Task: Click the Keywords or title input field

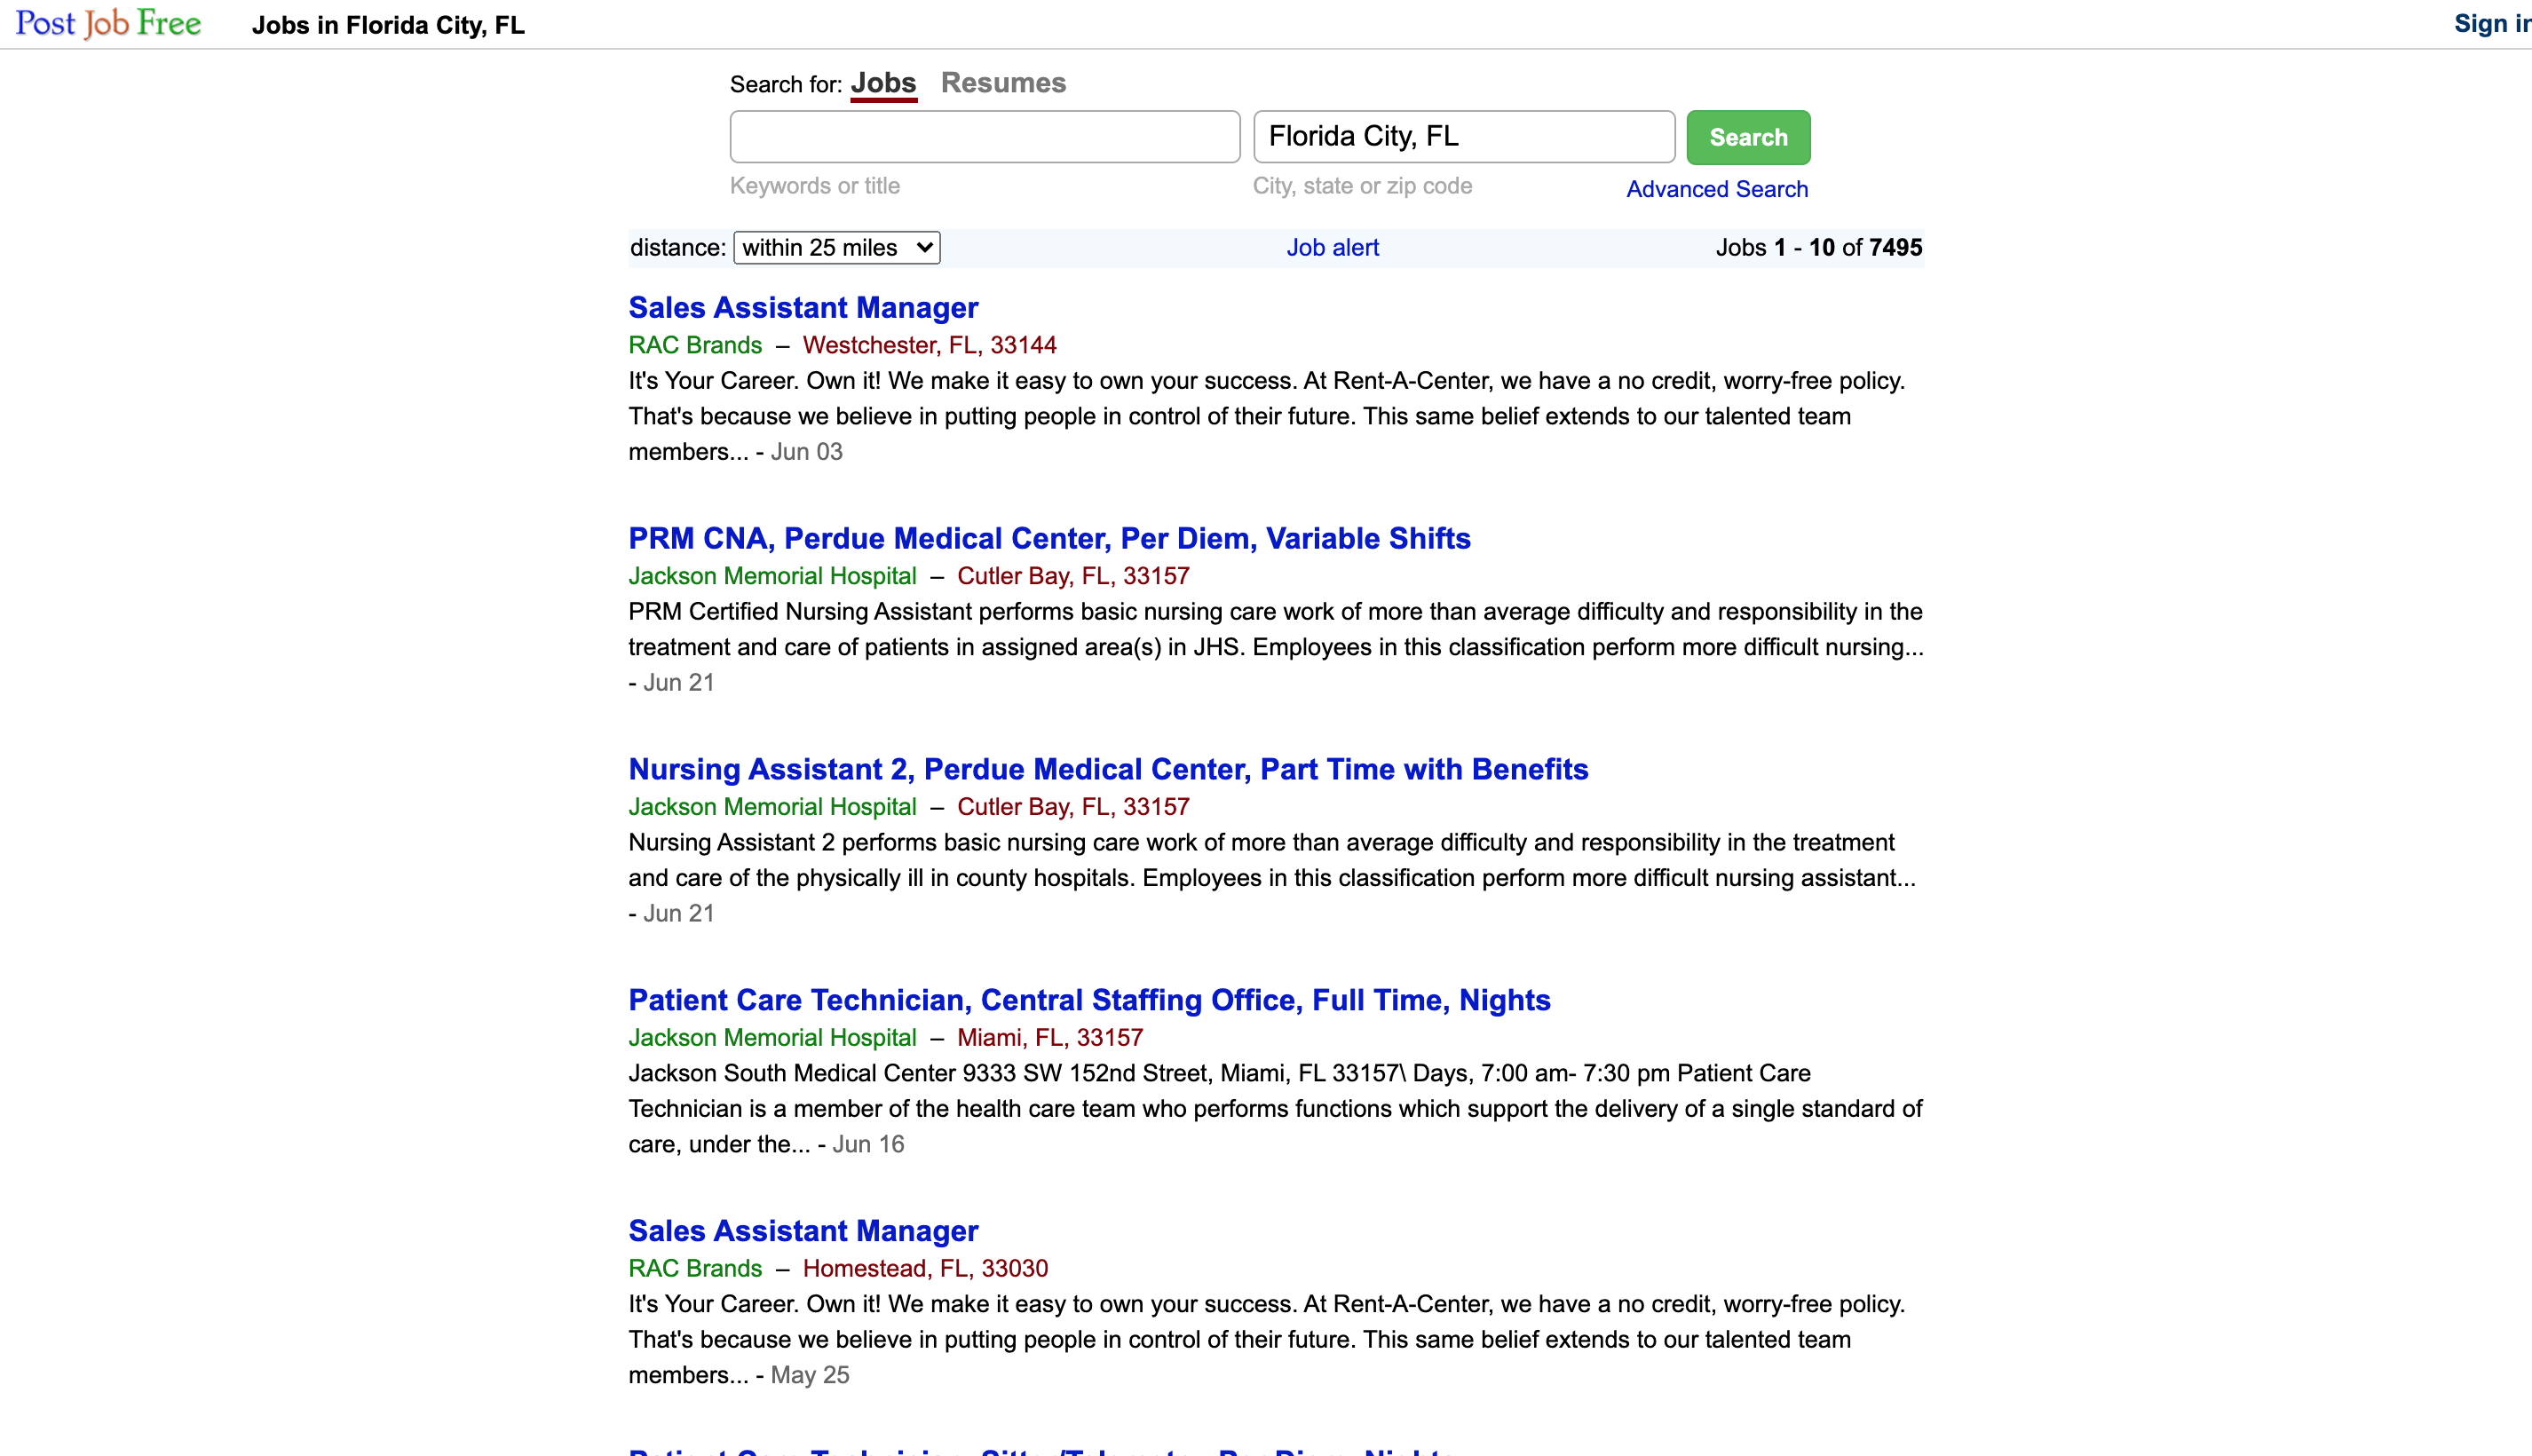Action: (x=984, y=137)
